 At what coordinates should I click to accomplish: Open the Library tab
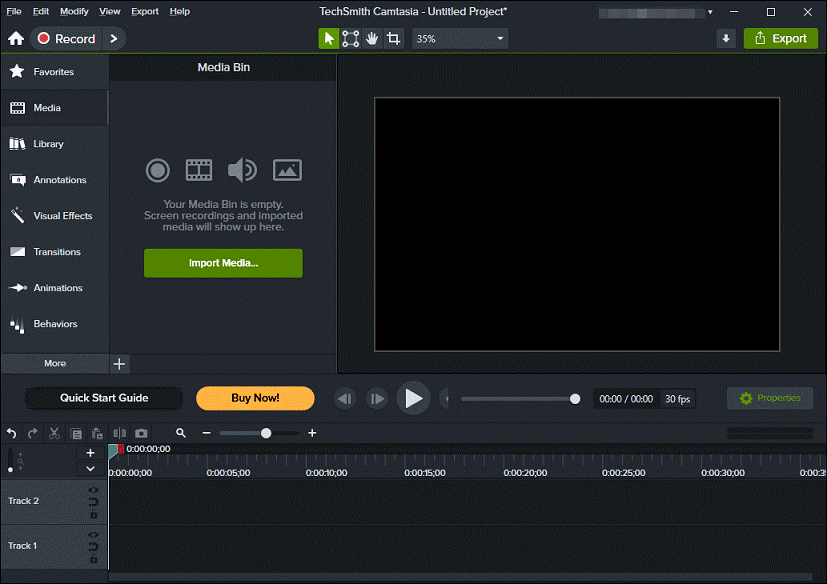tap(54, 143)
